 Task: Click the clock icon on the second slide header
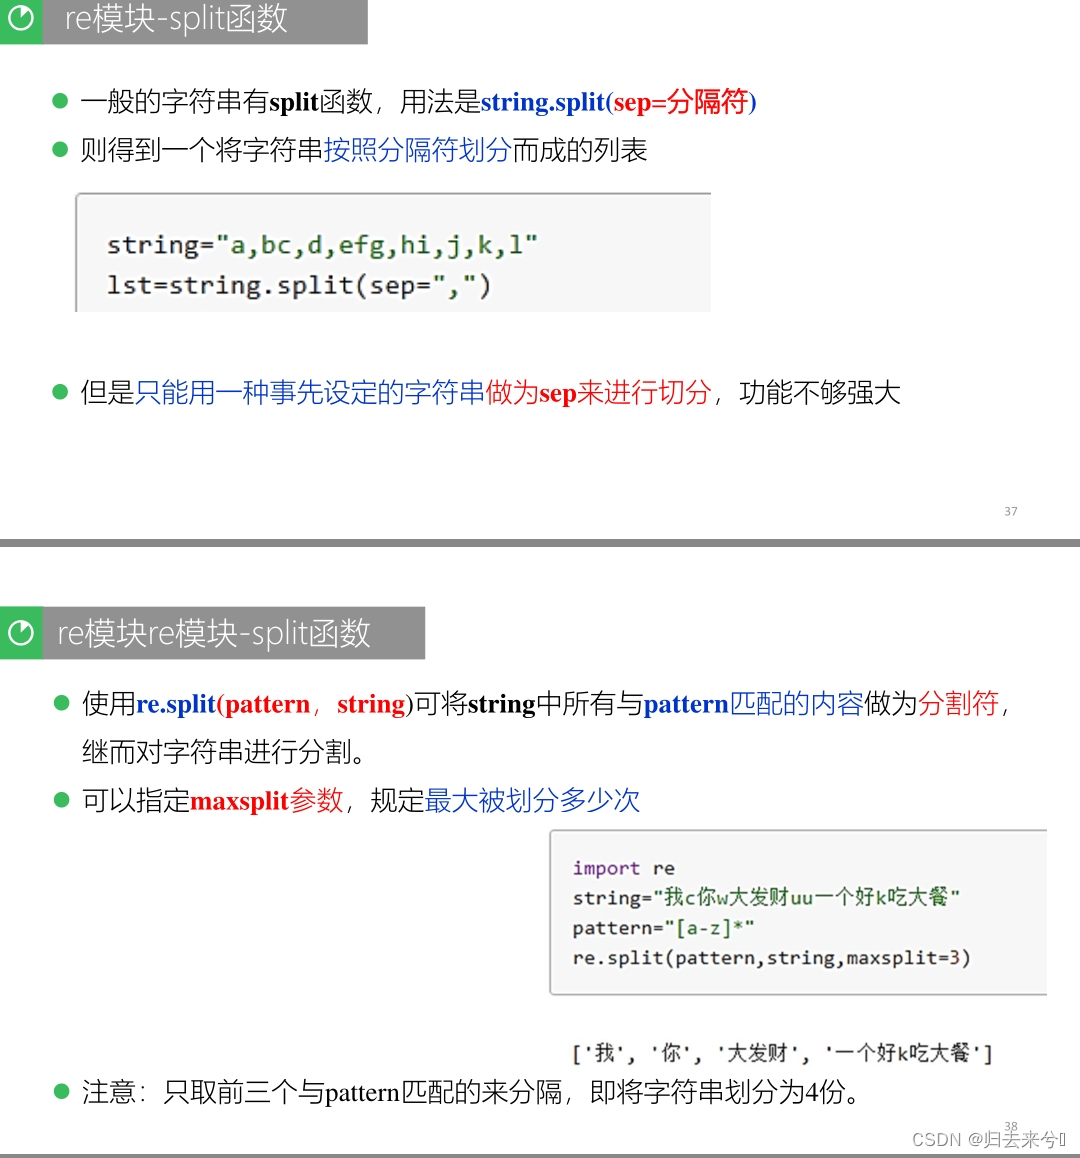21,632
